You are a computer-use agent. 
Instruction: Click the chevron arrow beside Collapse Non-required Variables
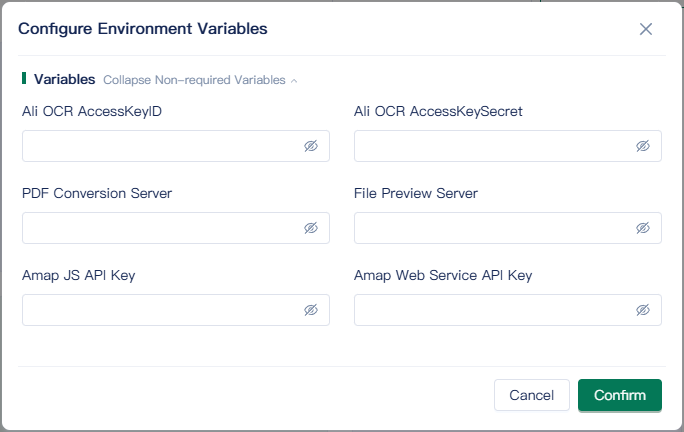[x=294, y=81]
